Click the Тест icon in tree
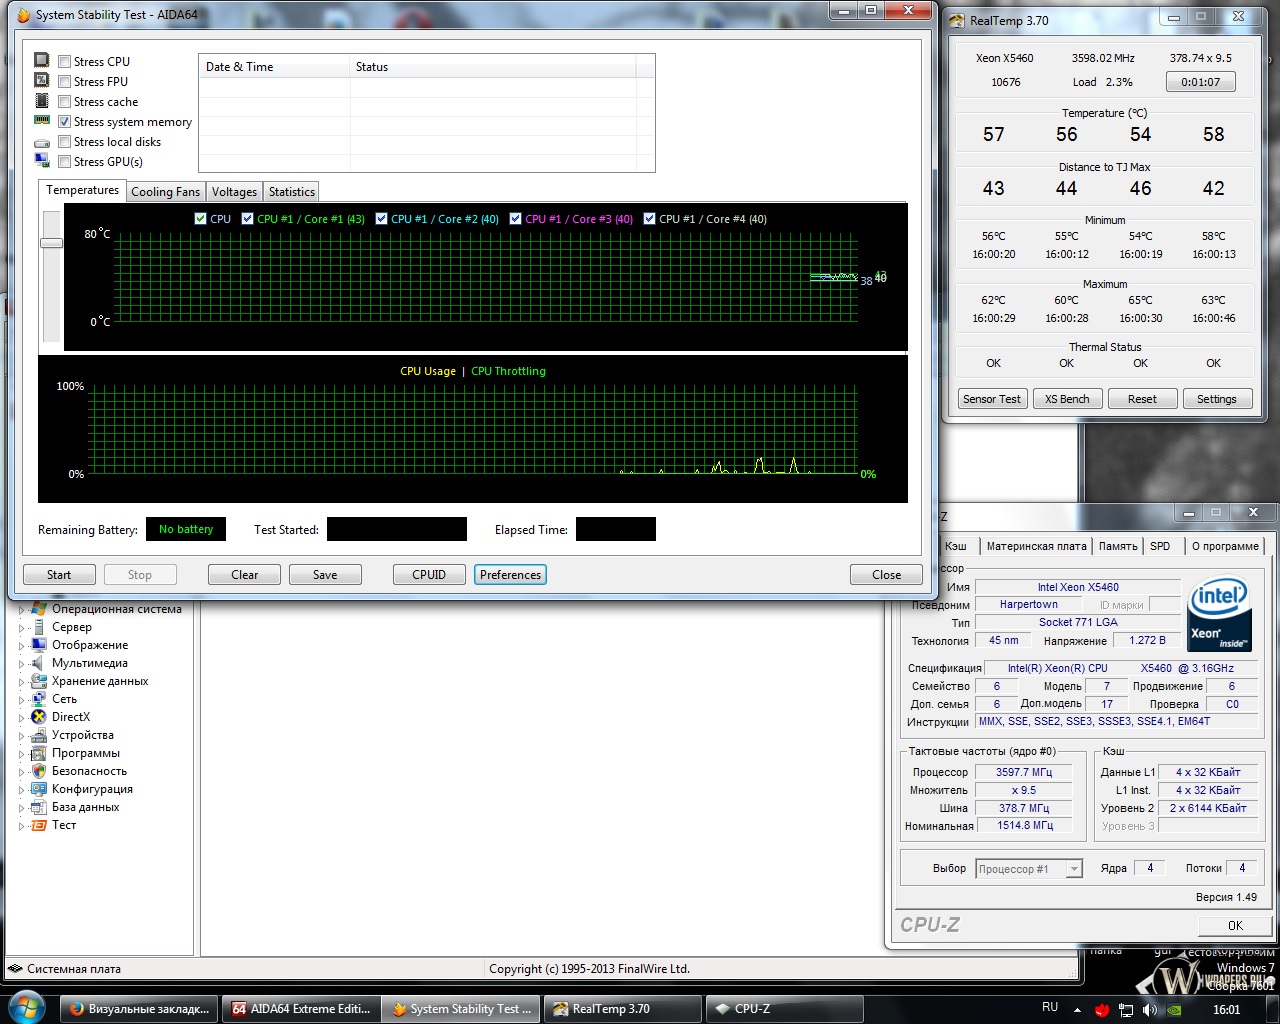The width and height of the screenshot is (1280, 1024). click(39, 825)
